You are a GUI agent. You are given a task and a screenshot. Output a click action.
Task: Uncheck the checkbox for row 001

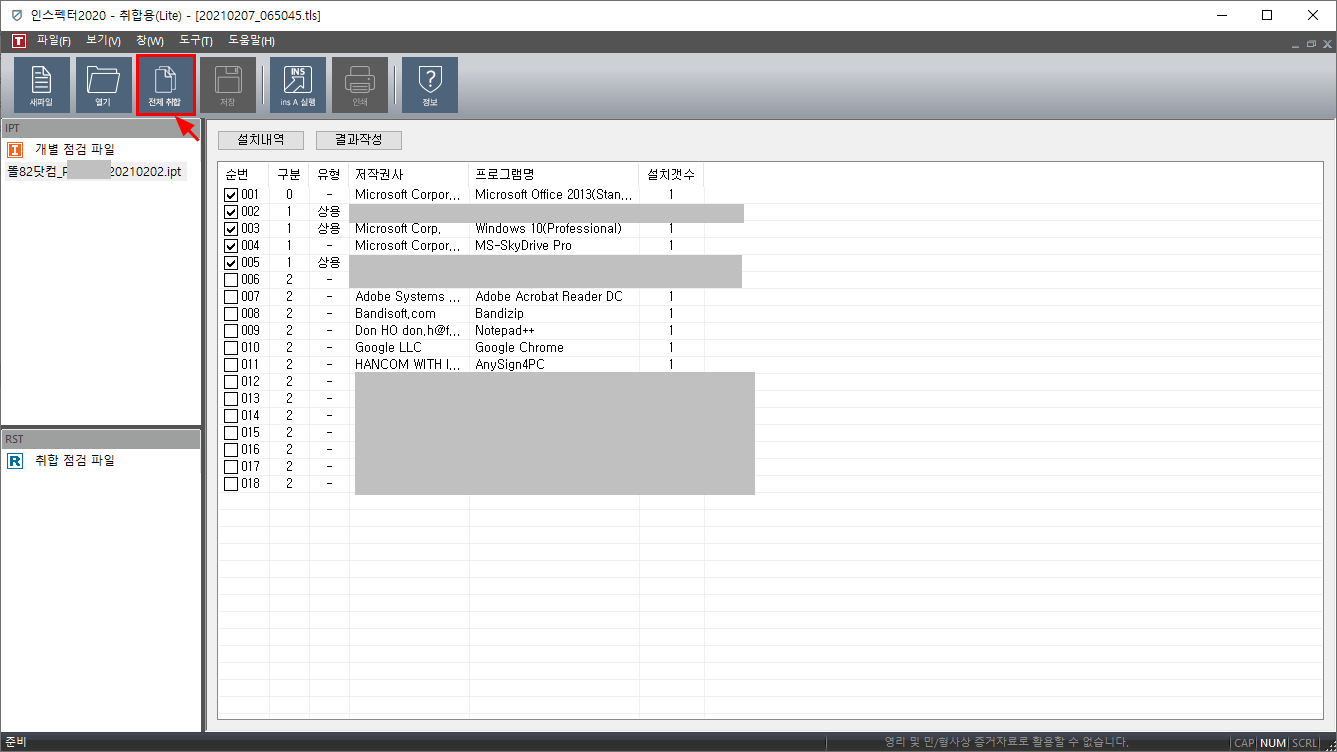[x=231, y=195]
